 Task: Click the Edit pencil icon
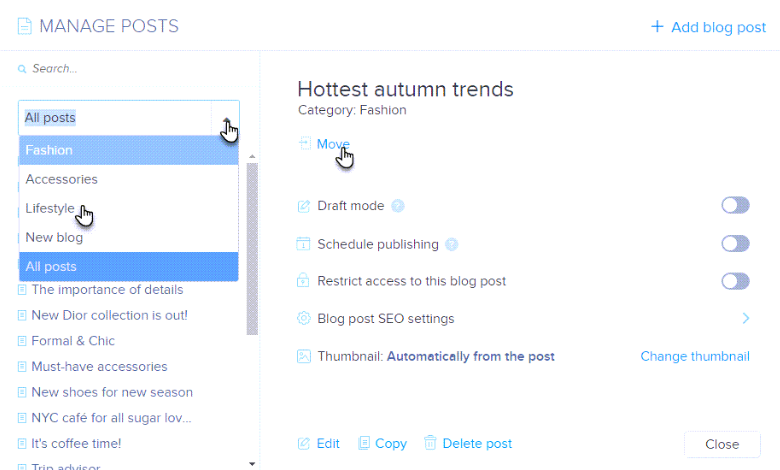(304, 443)
